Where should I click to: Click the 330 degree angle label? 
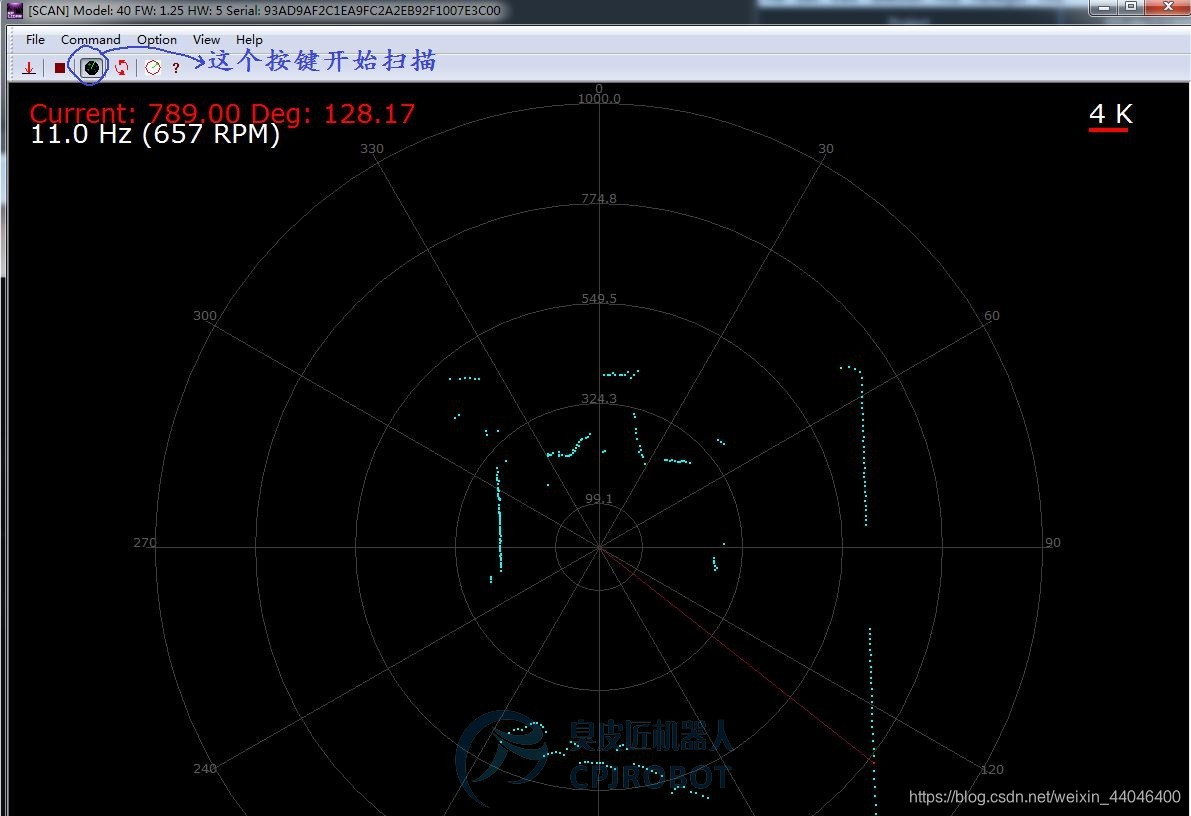371,149
